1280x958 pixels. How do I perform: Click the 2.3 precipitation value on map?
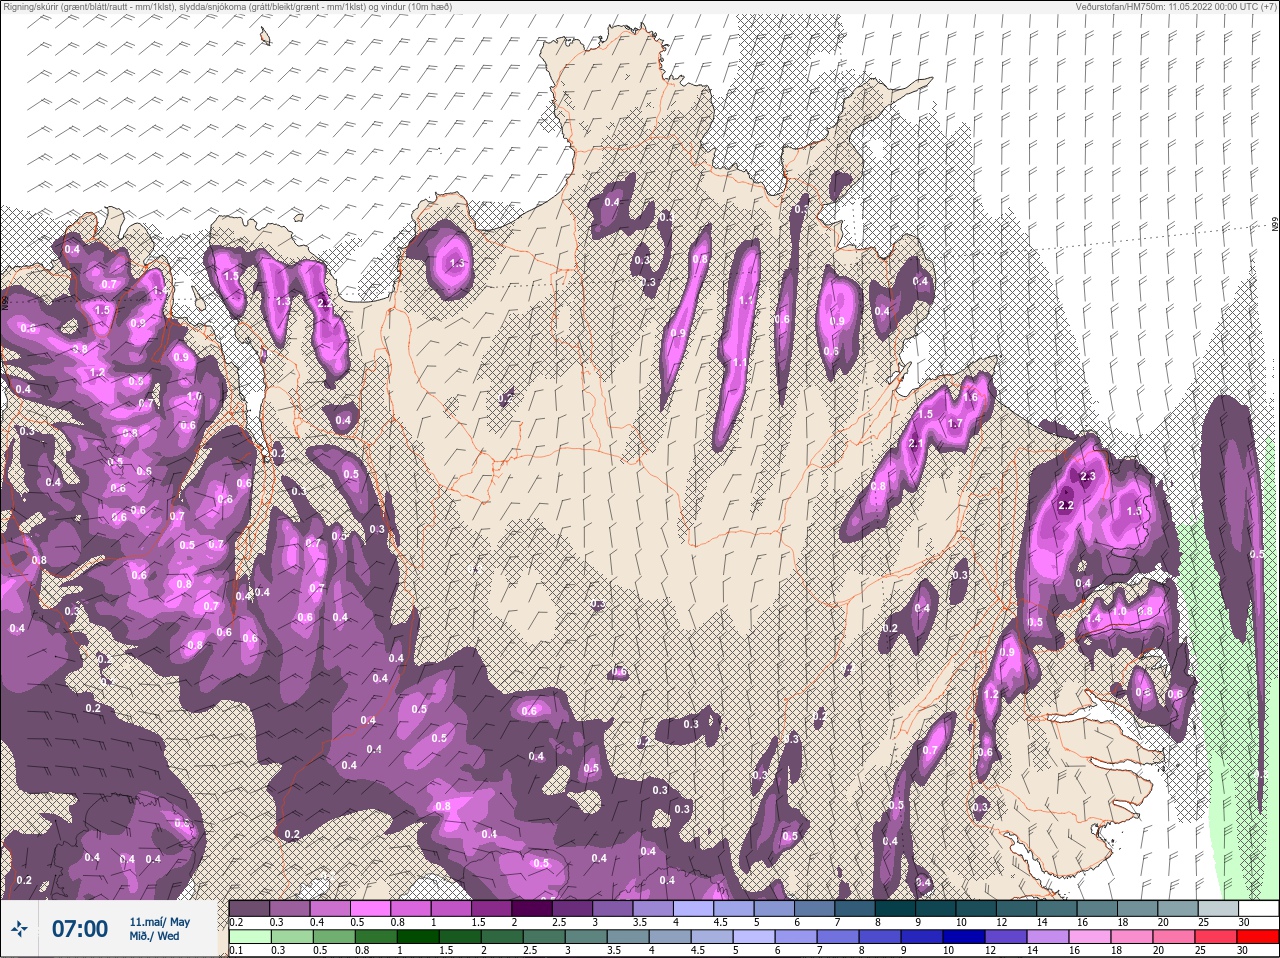click(x=1089, y=477)
